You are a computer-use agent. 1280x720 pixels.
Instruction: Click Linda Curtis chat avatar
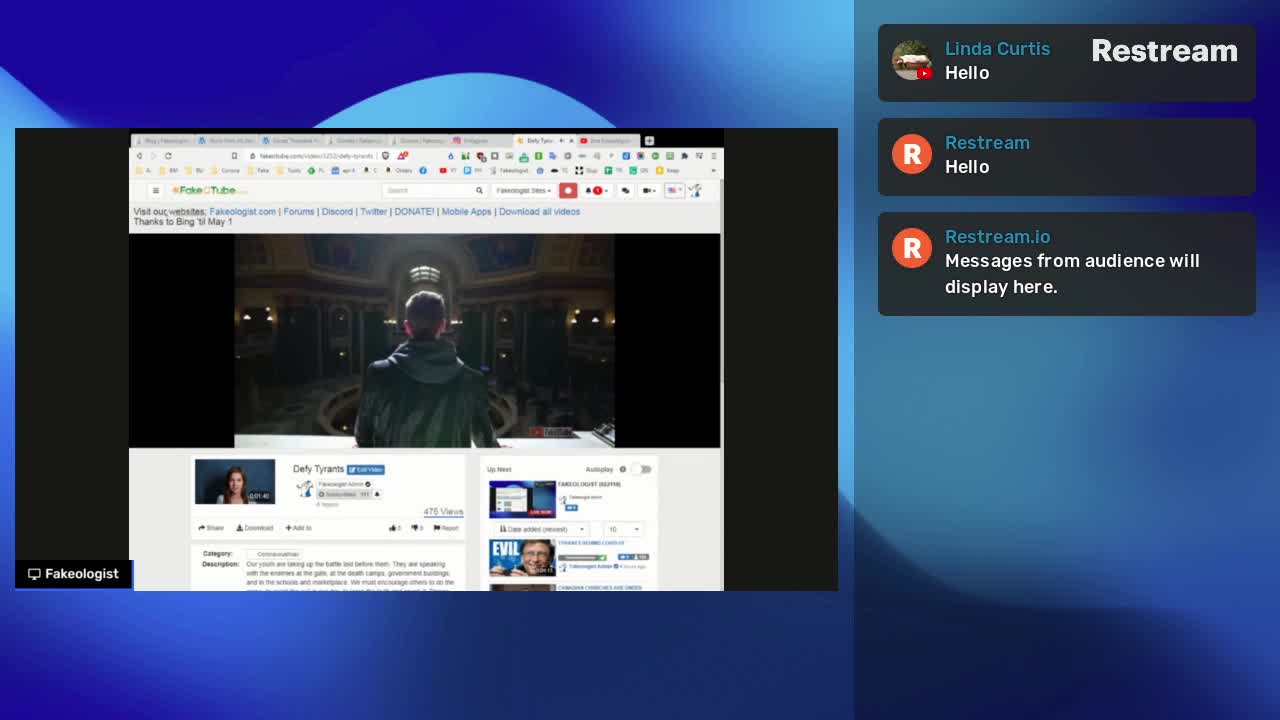click(x=912, y=60)
